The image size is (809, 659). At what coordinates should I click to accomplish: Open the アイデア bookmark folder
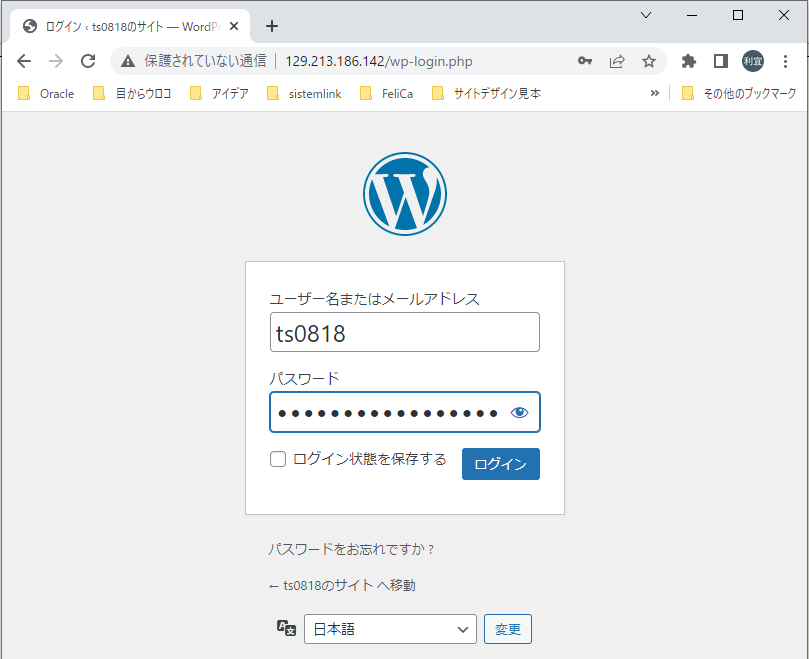[x=219, y=93]
